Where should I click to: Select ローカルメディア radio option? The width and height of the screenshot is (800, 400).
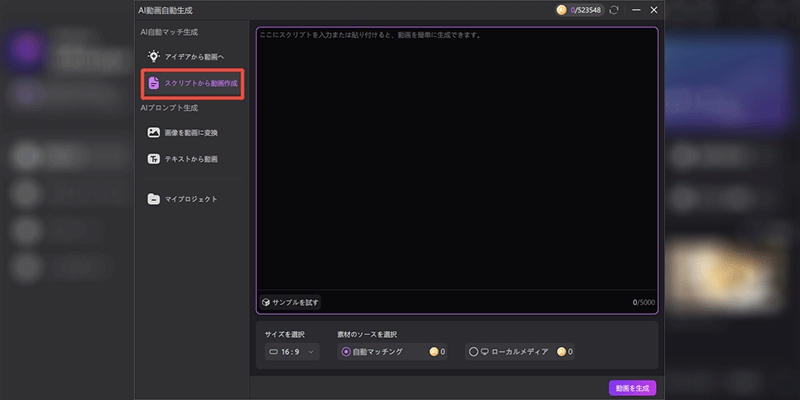point(473,352)
